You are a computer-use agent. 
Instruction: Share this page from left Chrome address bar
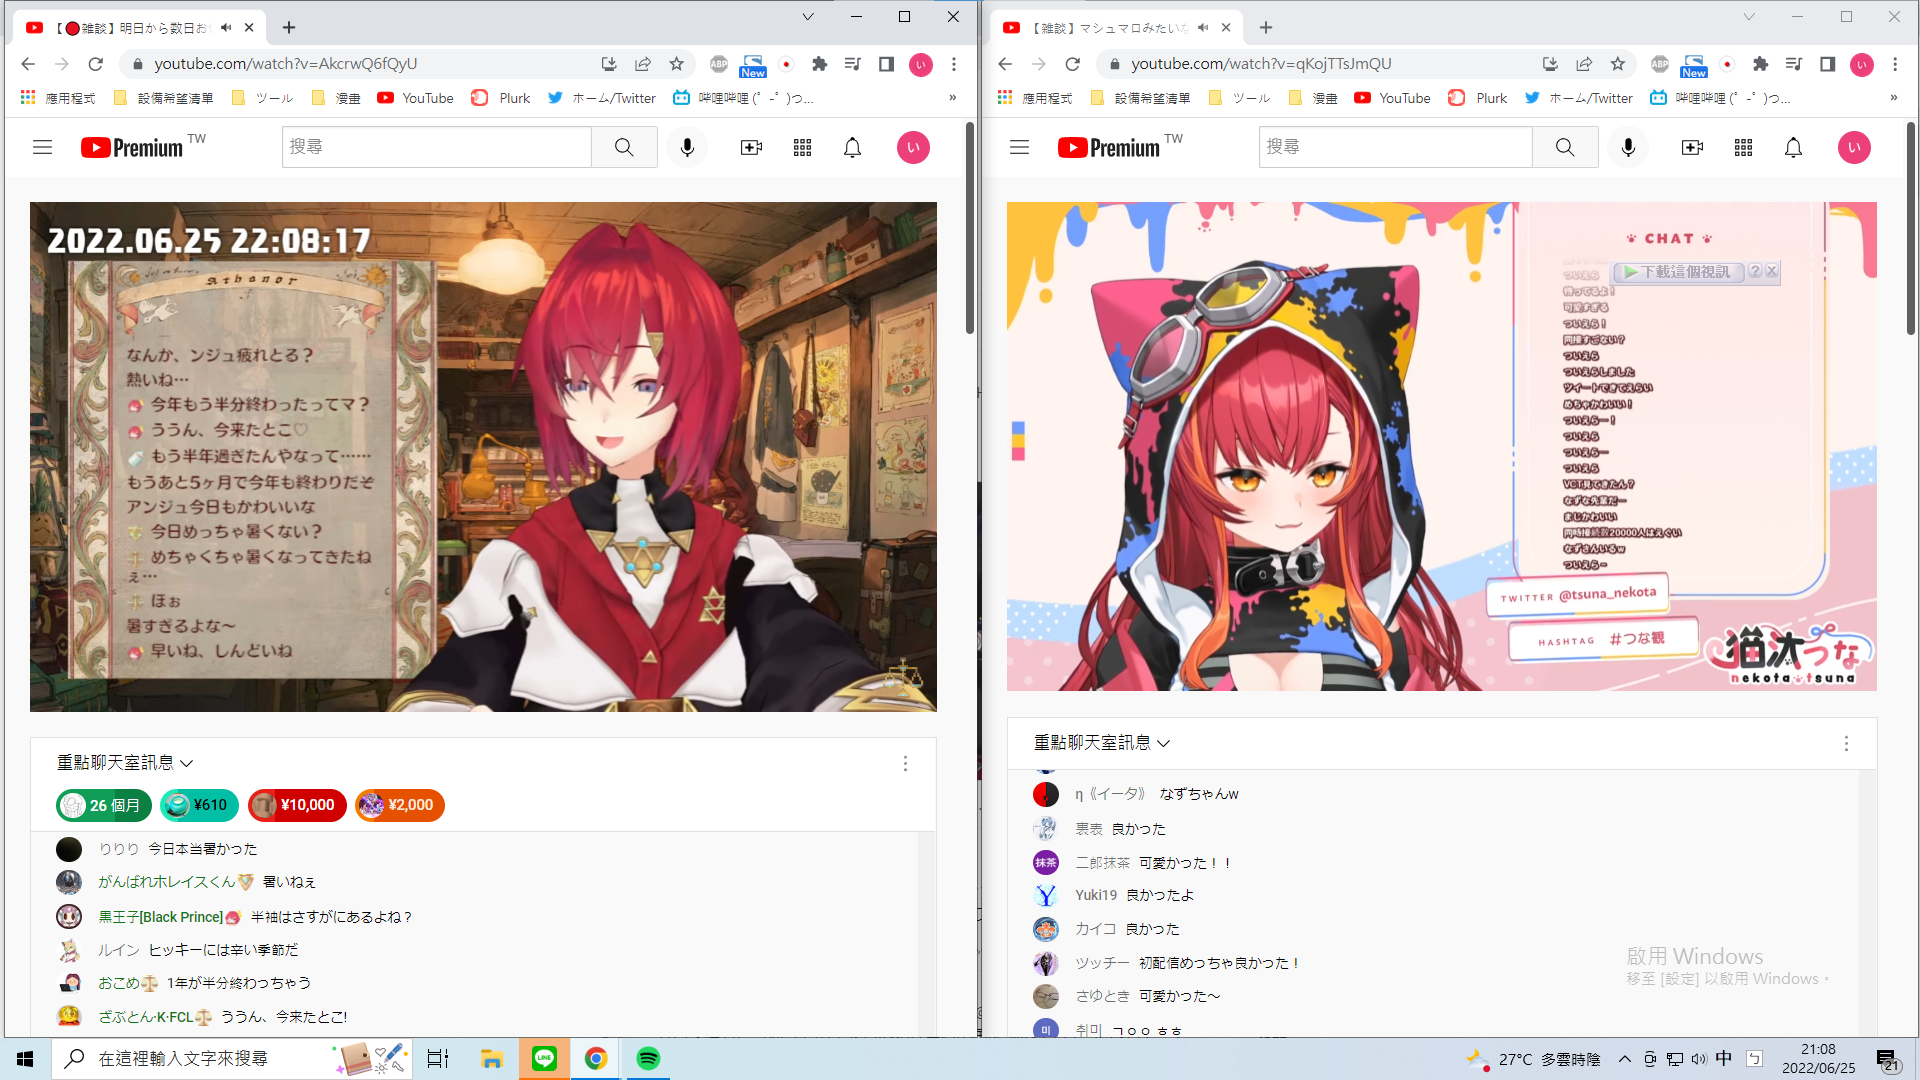643,64
